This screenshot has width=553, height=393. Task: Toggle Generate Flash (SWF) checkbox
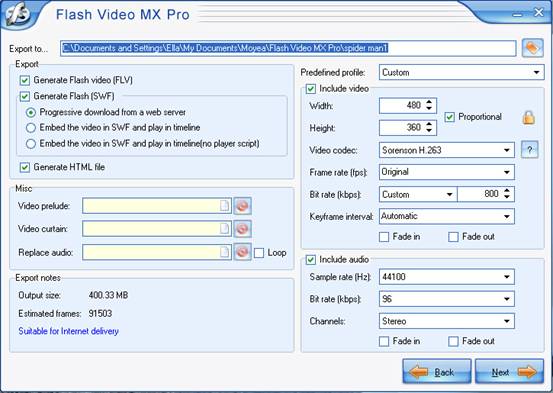pyautogui.click(x=25, y=96)
